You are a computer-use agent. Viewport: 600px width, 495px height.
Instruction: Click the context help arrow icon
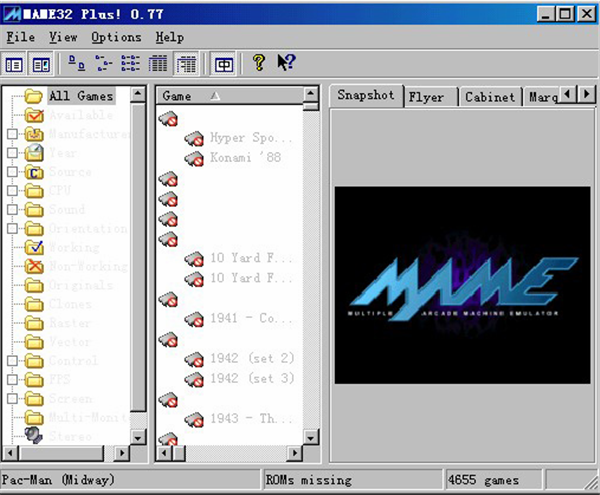pyautogui.click(x=286, y=63)
